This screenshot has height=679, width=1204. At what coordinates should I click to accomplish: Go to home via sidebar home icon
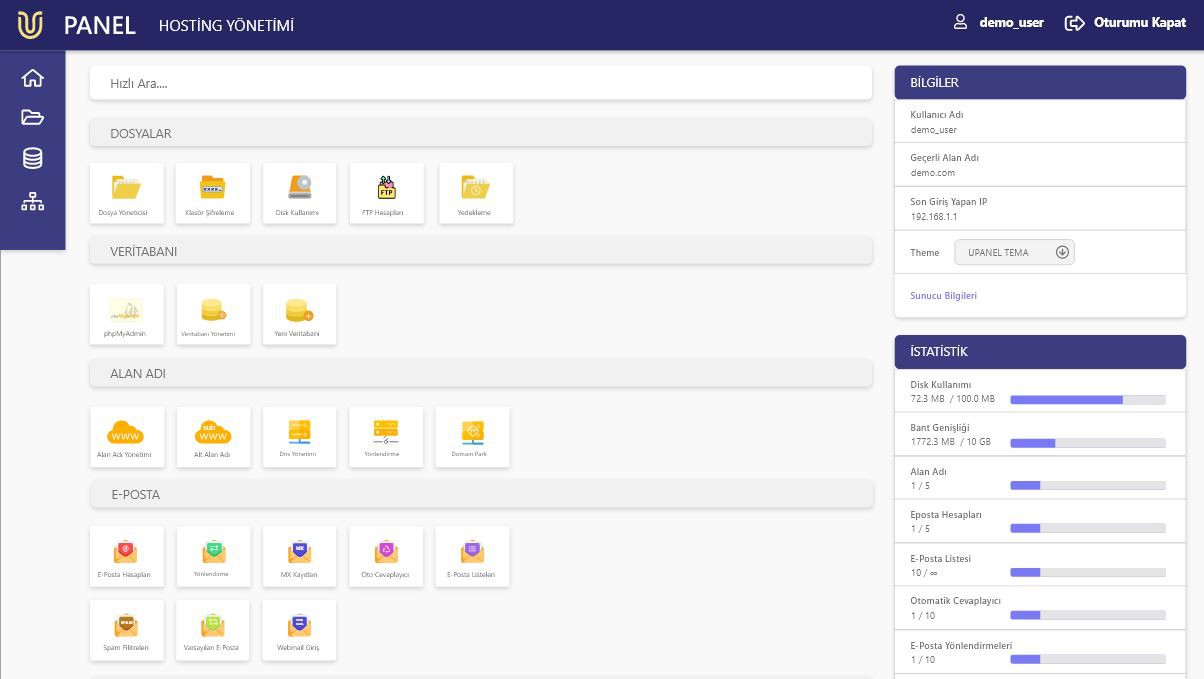(32, 77)
